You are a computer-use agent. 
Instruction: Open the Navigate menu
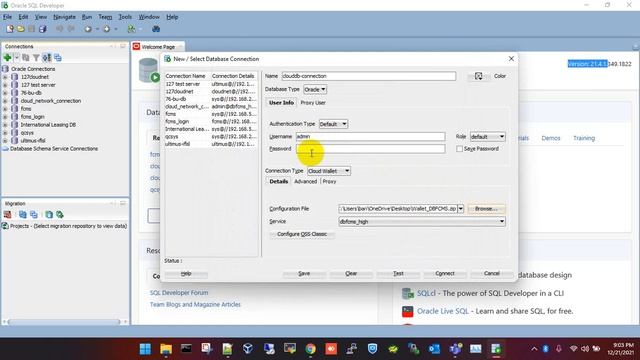tap(64, 17)
